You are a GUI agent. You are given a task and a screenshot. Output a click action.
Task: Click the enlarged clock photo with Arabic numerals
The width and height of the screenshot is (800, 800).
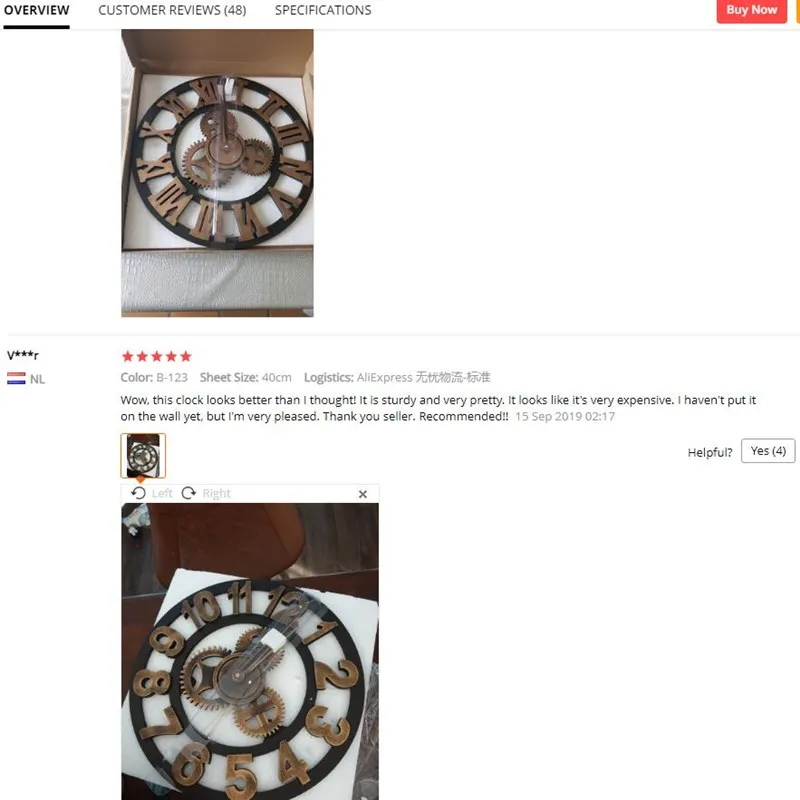[250, 652]
